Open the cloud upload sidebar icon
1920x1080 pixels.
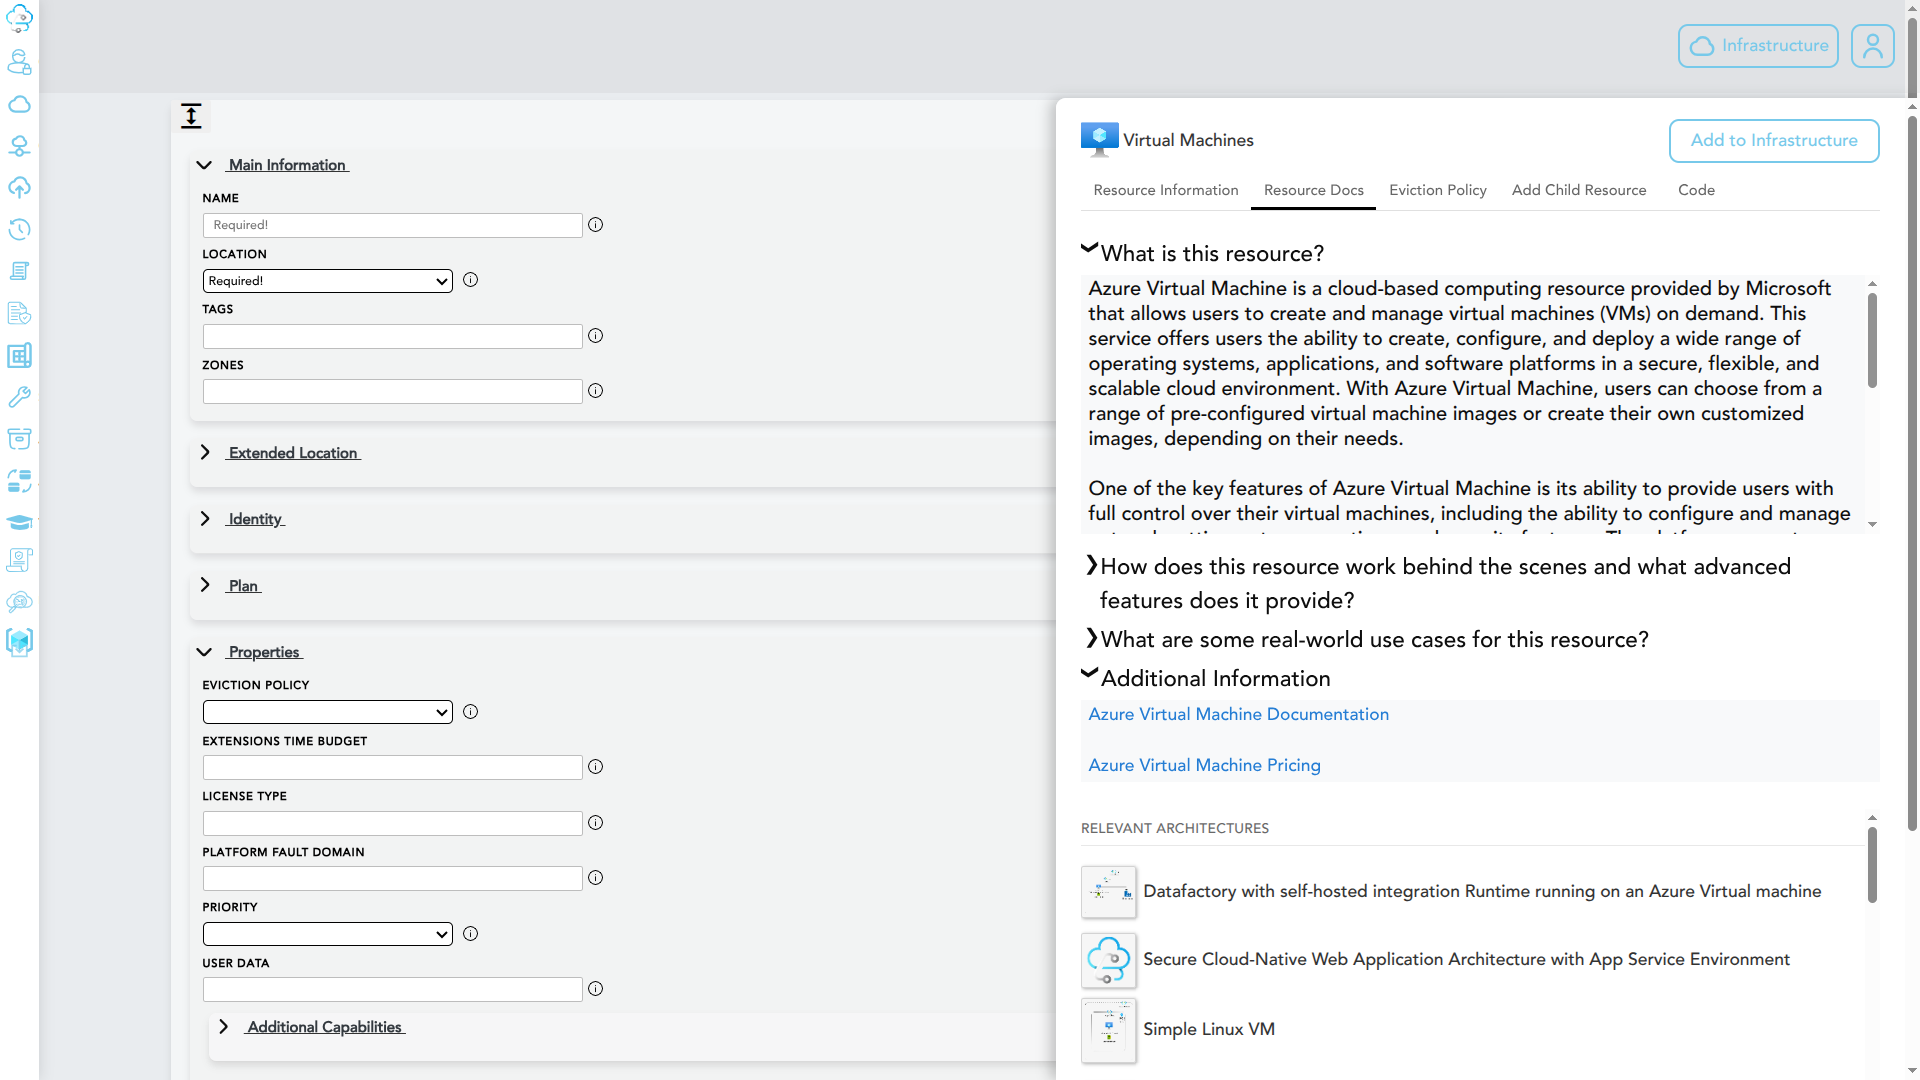tap(19, 188)
